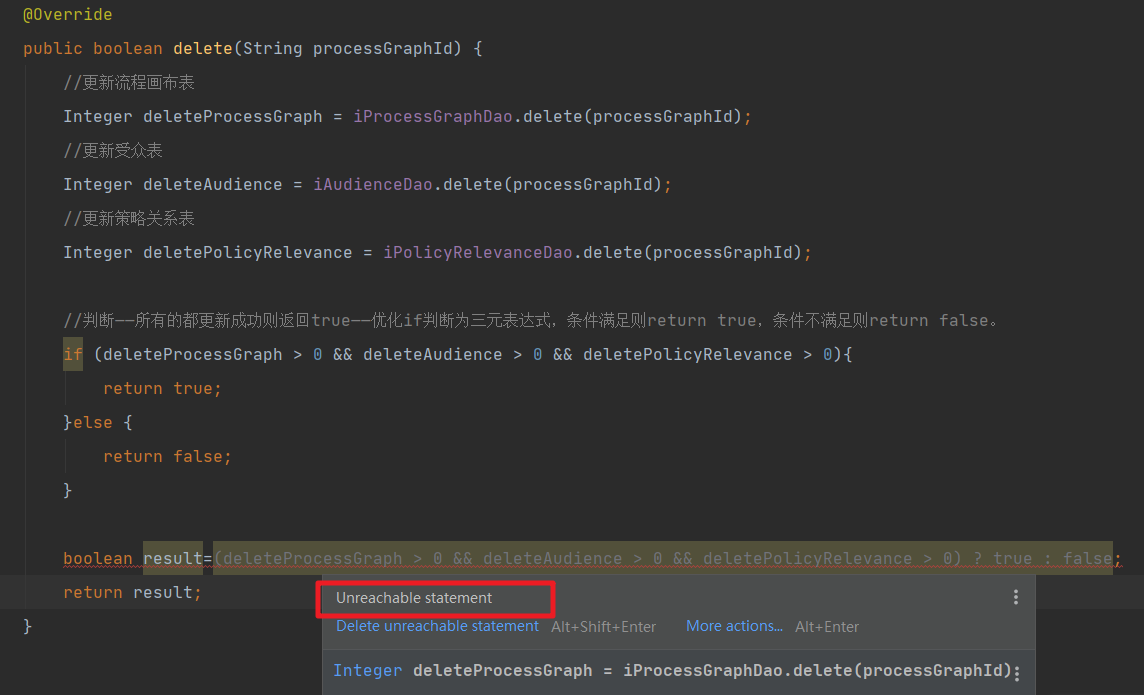Click the return false; statement
Viewport: 1144px width, 695px height.
[x=167, y=457]
